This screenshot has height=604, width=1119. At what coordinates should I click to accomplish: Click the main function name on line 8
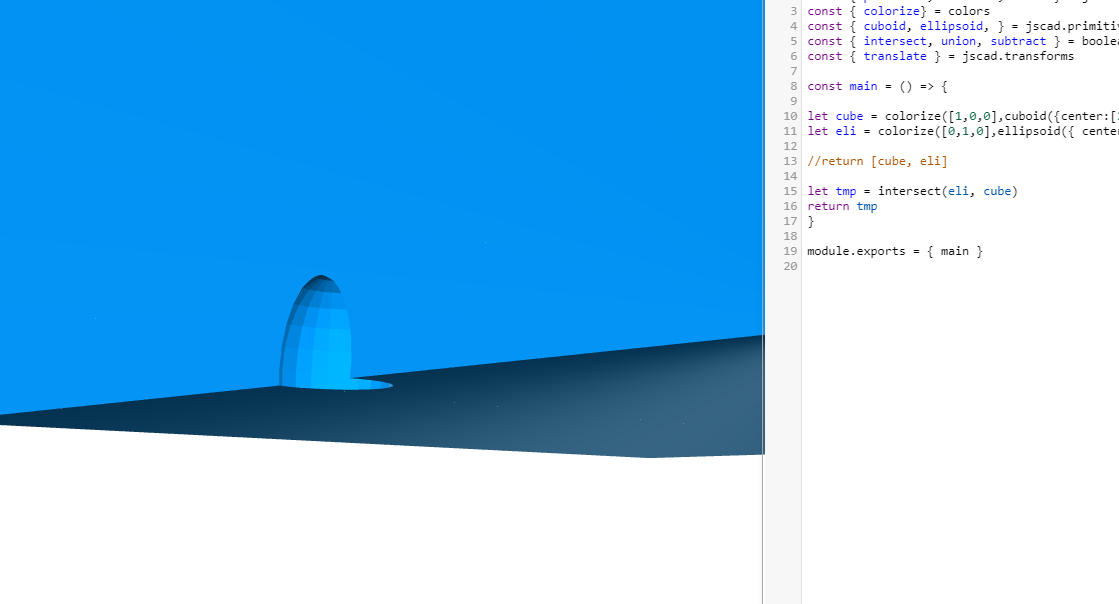coord(862,85)
